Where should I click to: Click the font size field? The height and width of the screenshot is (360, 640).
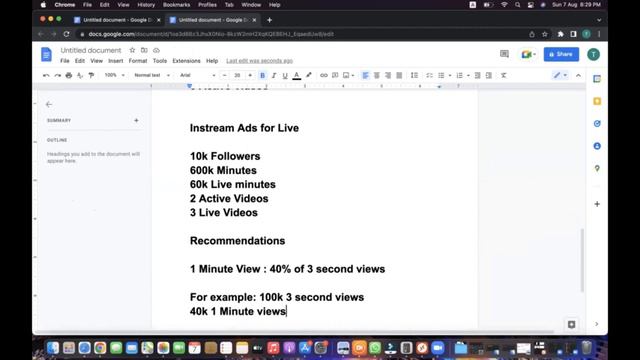tap(237, 75)
